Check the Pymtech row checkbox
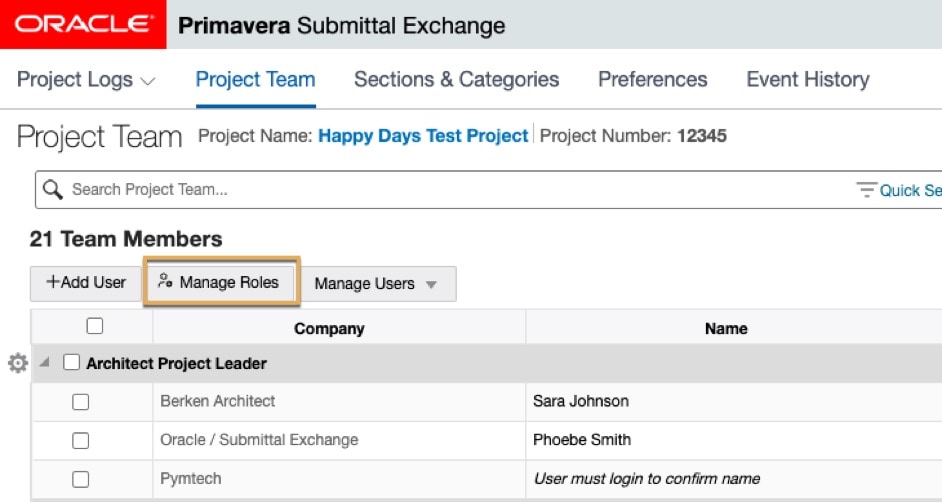 [81, 479]
